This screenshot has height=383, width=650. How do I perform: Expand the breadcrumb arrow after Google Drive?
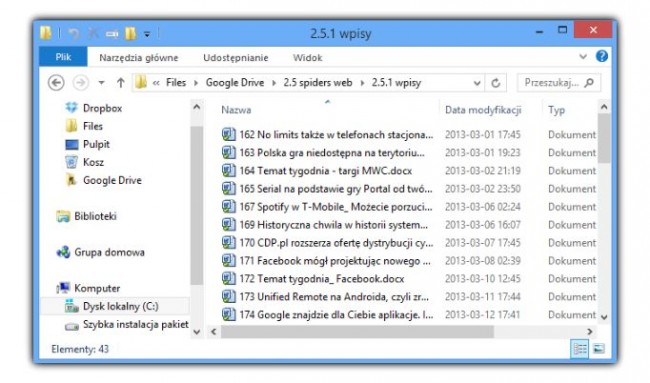tap(274, 83)
